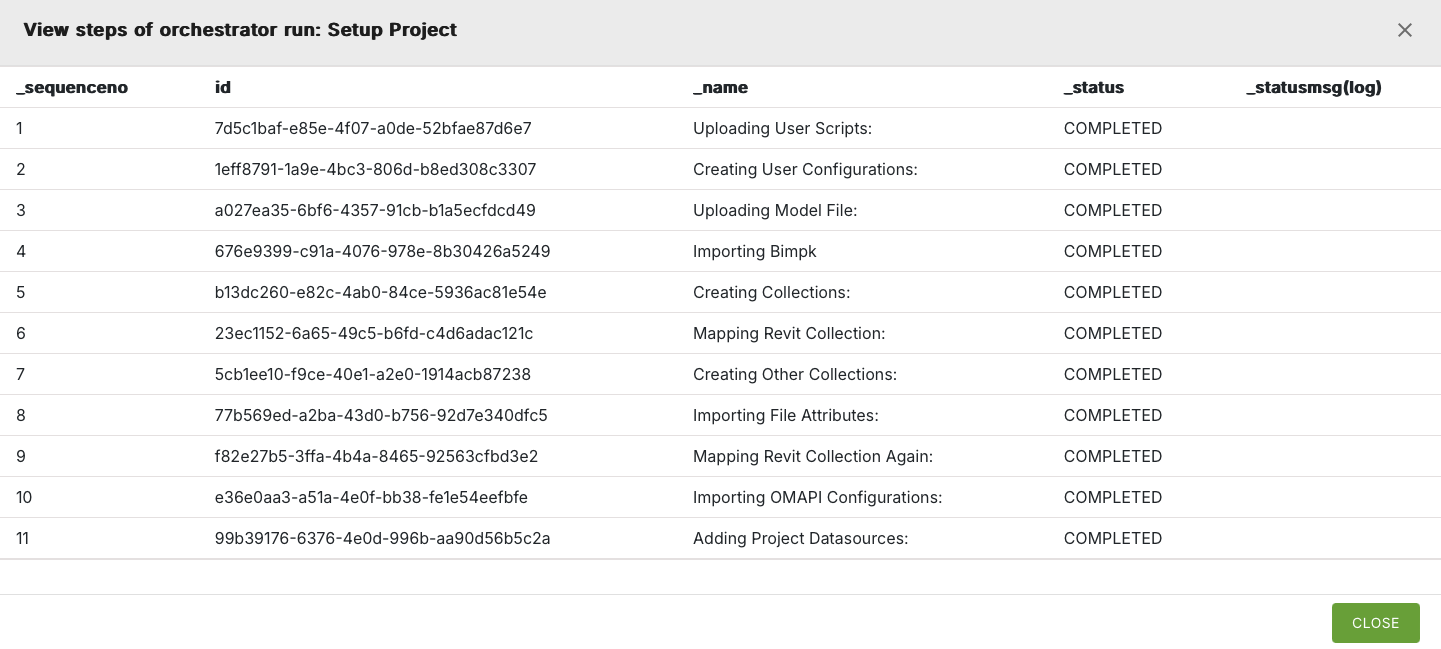Click the Creating Collections step name
1441x649 pixels.
(x=771, y=292)
